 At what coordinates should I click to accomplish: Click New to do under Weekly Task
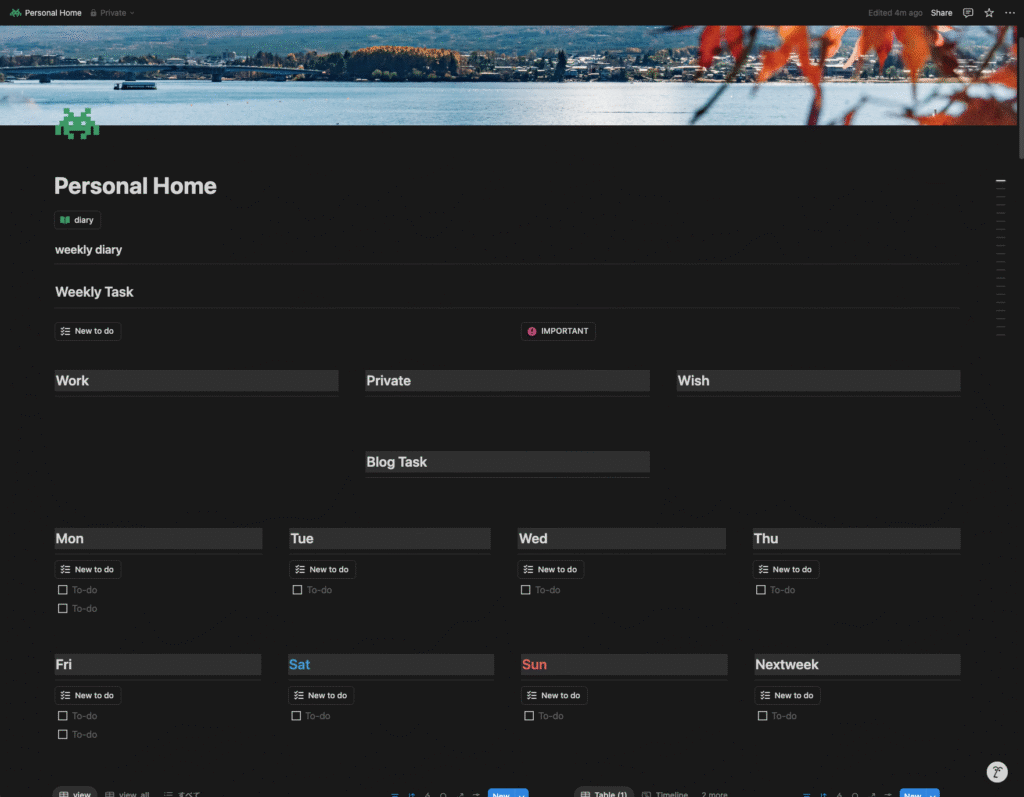[x=88, y=331]
